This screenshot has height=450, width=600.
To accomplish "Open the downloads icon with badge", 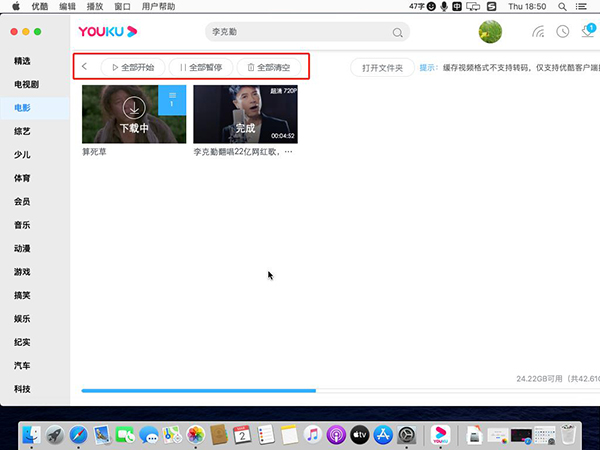I will coord(588,32).
